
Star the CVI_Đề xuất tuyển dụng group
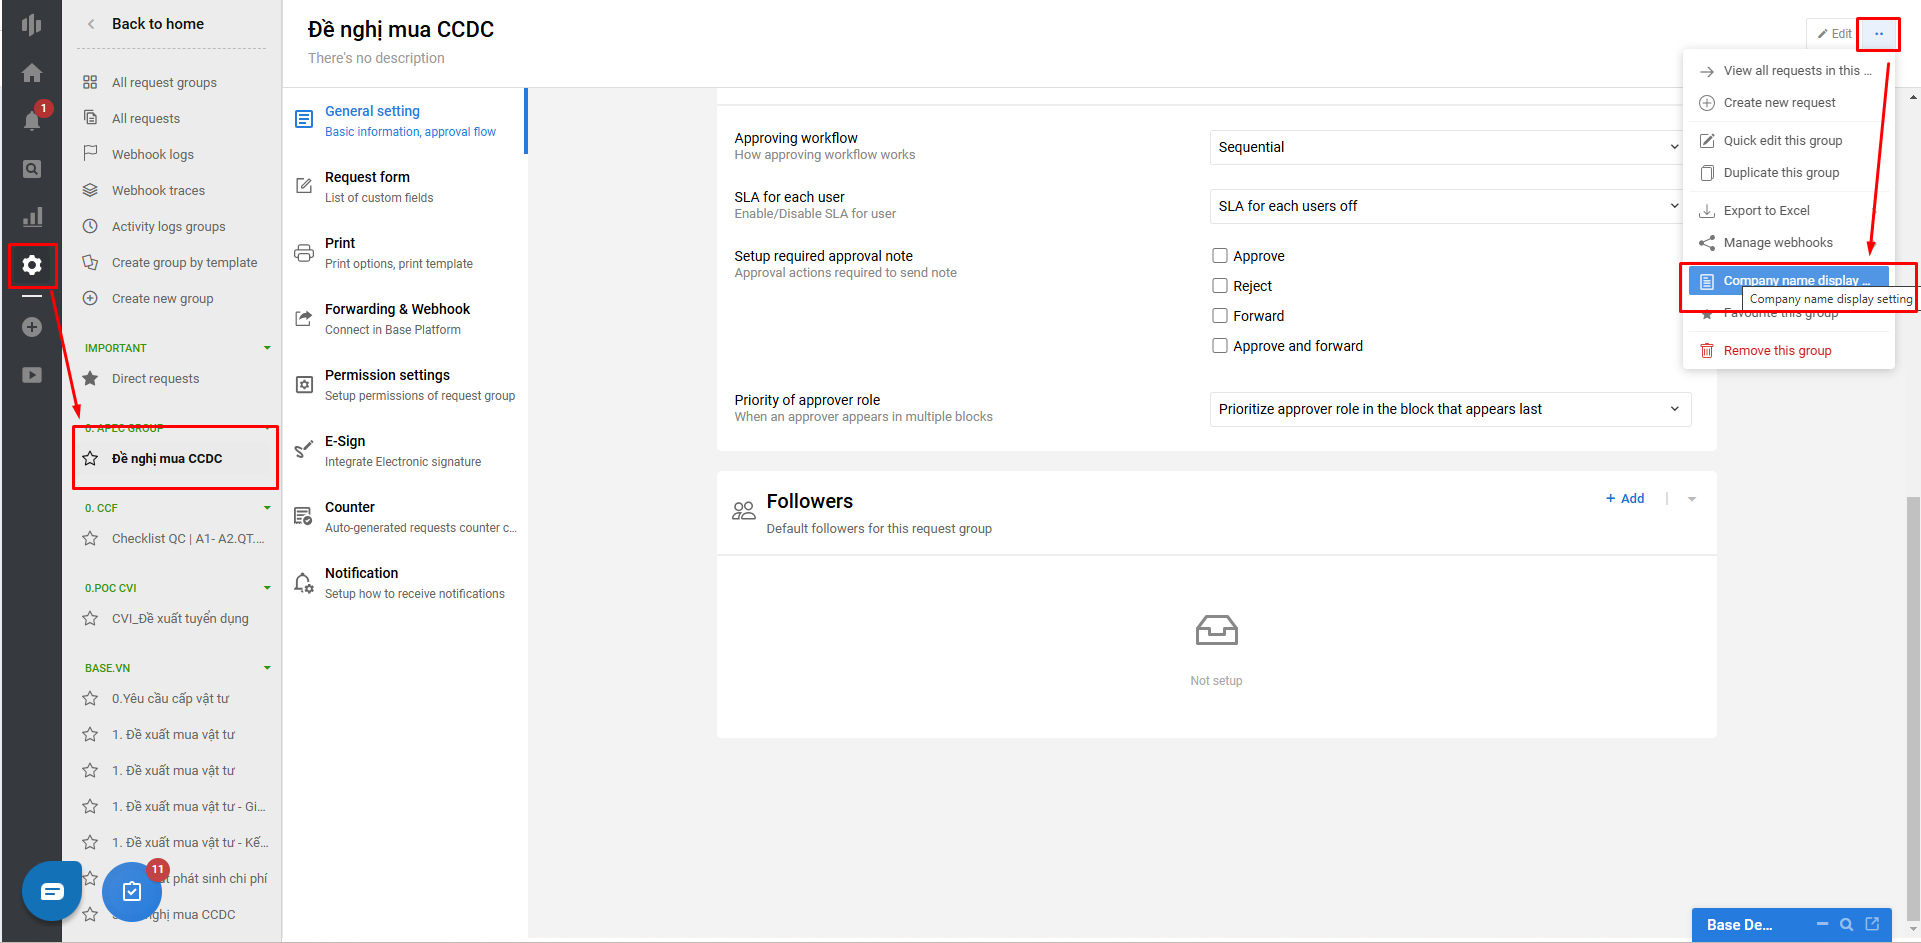tap(90, 618)
